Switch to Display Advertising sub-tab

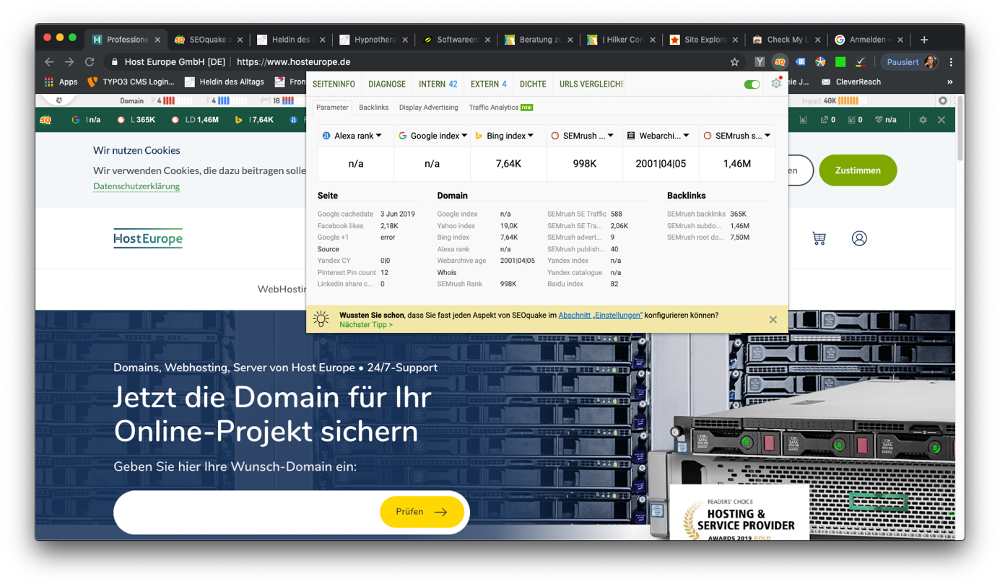coord(429,107)
